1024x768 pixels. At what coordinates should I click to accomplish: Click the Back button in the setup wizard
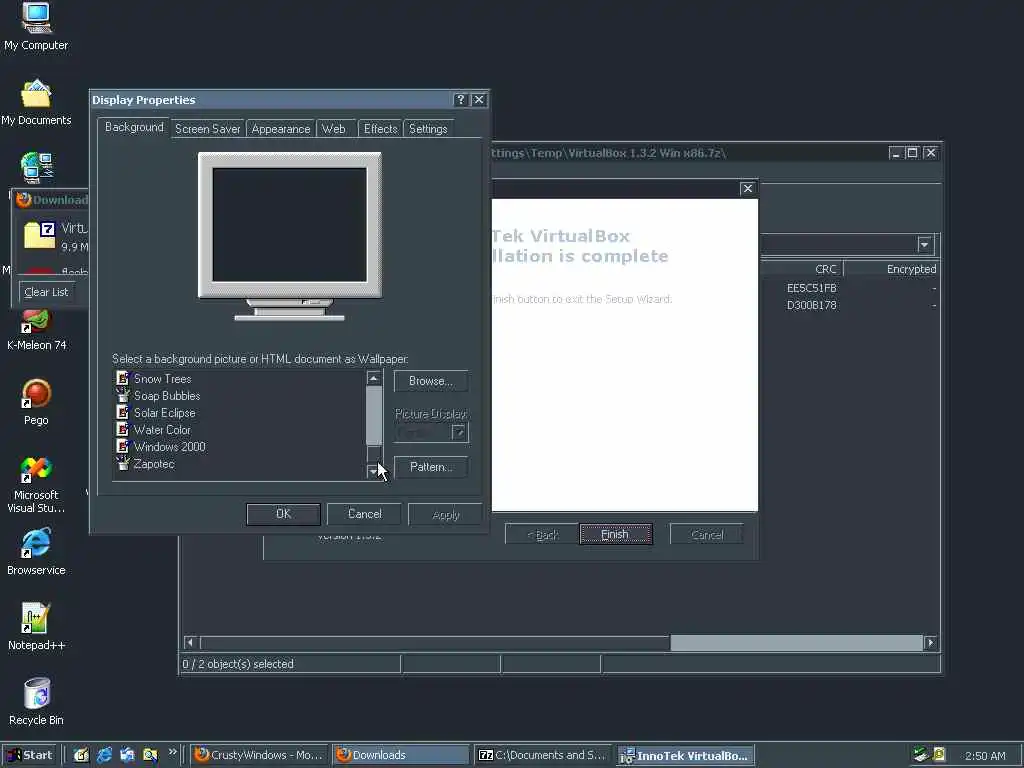coord(542,535)
